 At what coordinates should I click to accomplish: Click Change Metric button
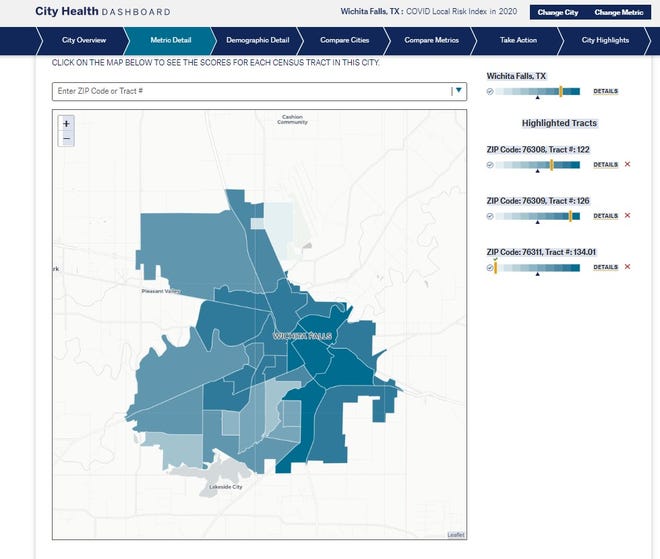click(x=619, y=12)
